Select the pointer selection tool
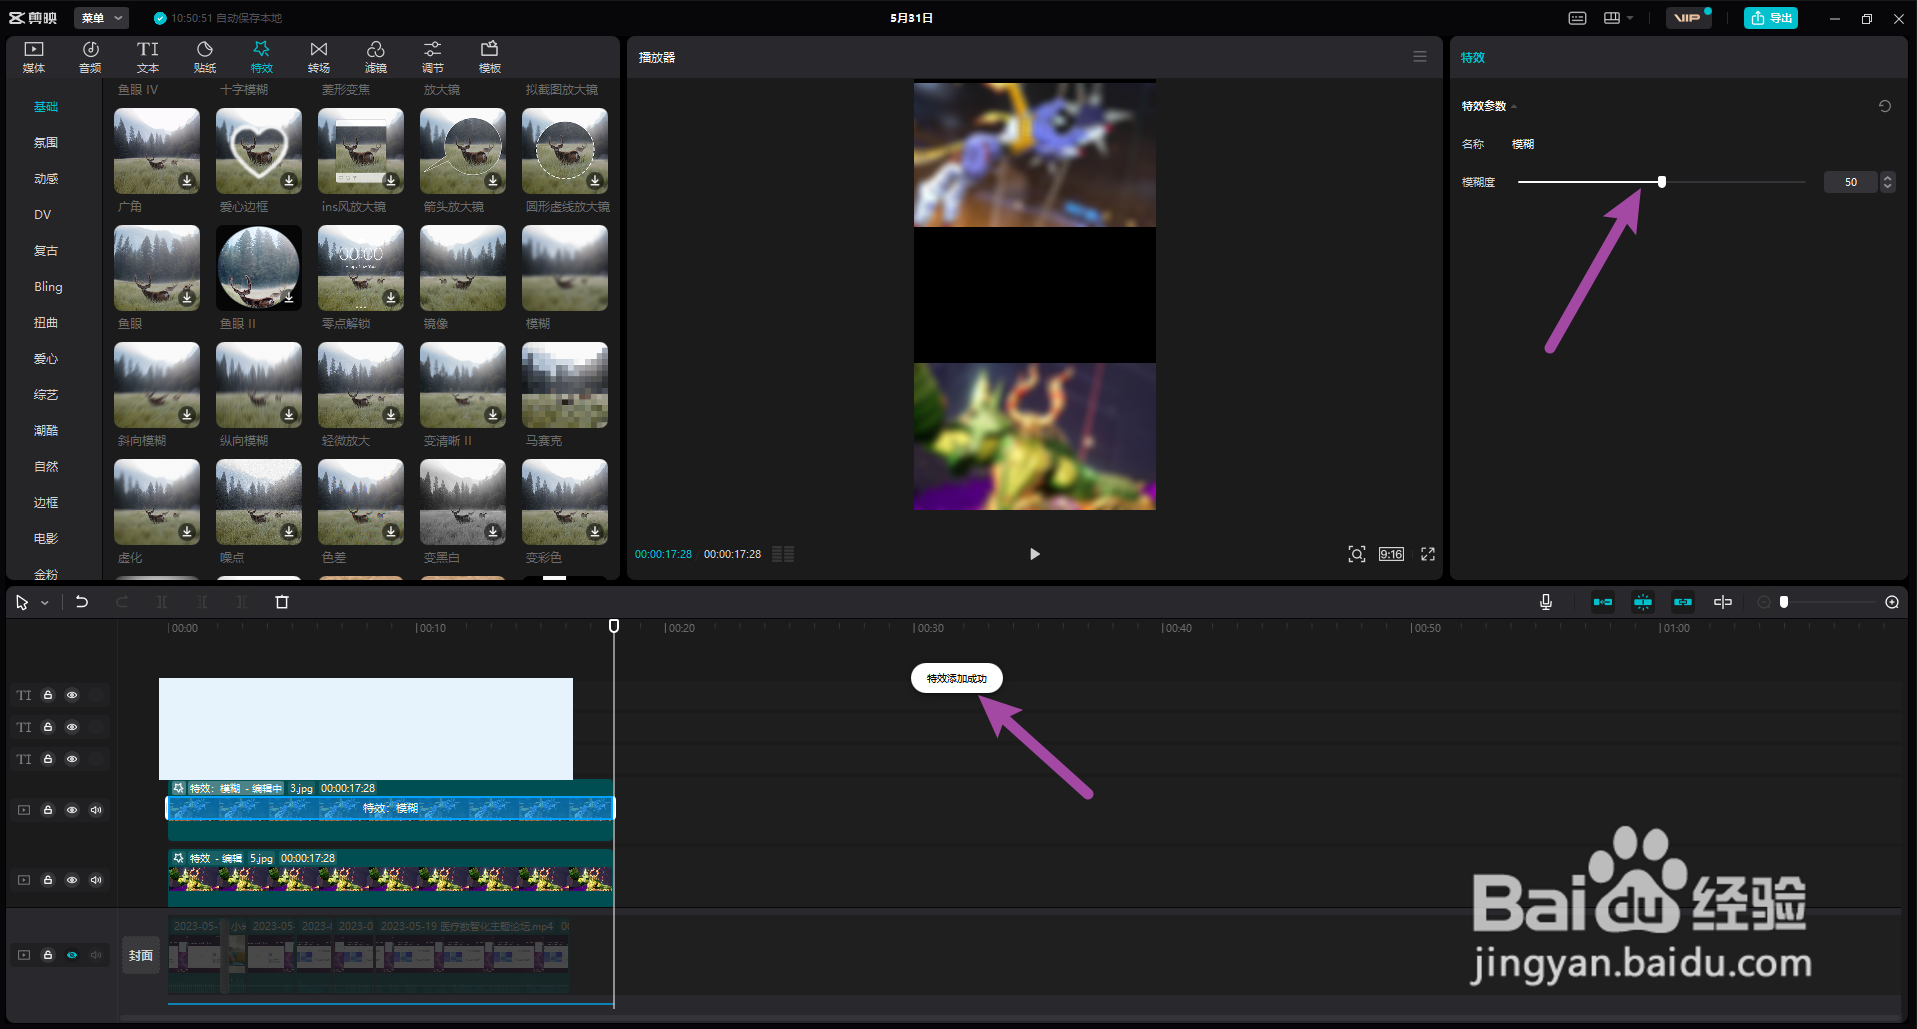The height and width of the screenshot is (1029, 1917). pyautogui.click(x=22, y=602)
